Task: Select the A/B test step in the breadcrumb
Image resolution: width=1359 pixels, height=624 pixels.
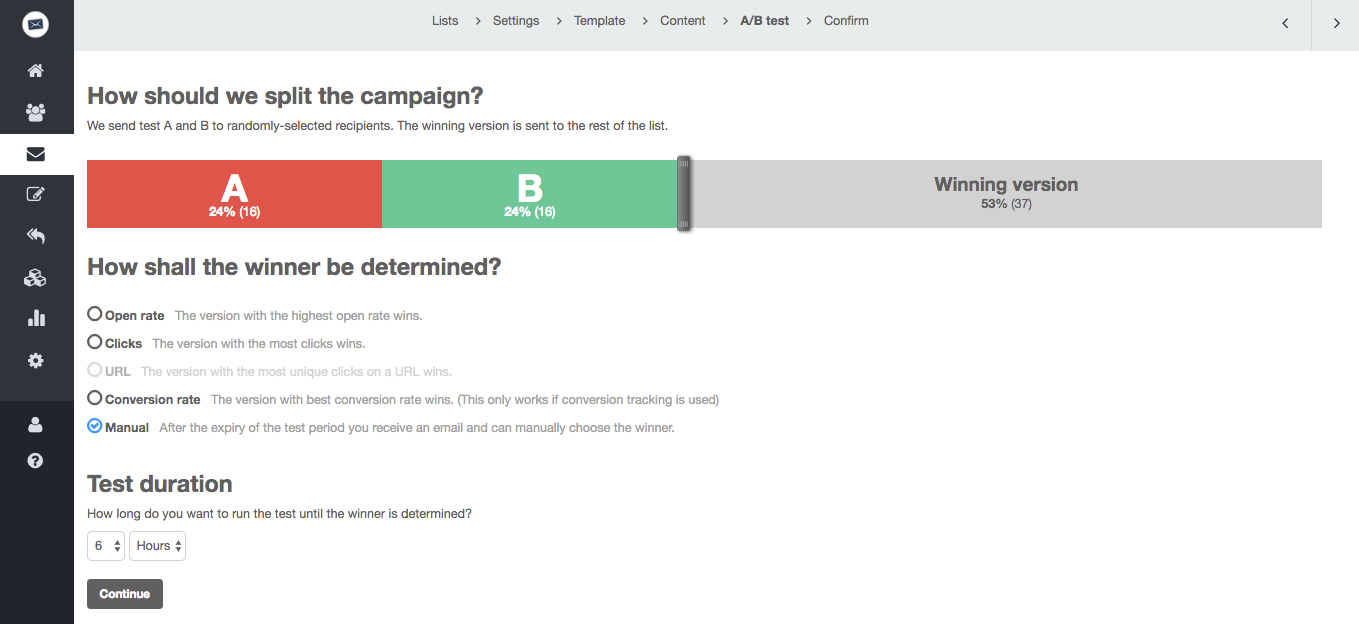Action: pyautogui.click(x=765, y=21)
